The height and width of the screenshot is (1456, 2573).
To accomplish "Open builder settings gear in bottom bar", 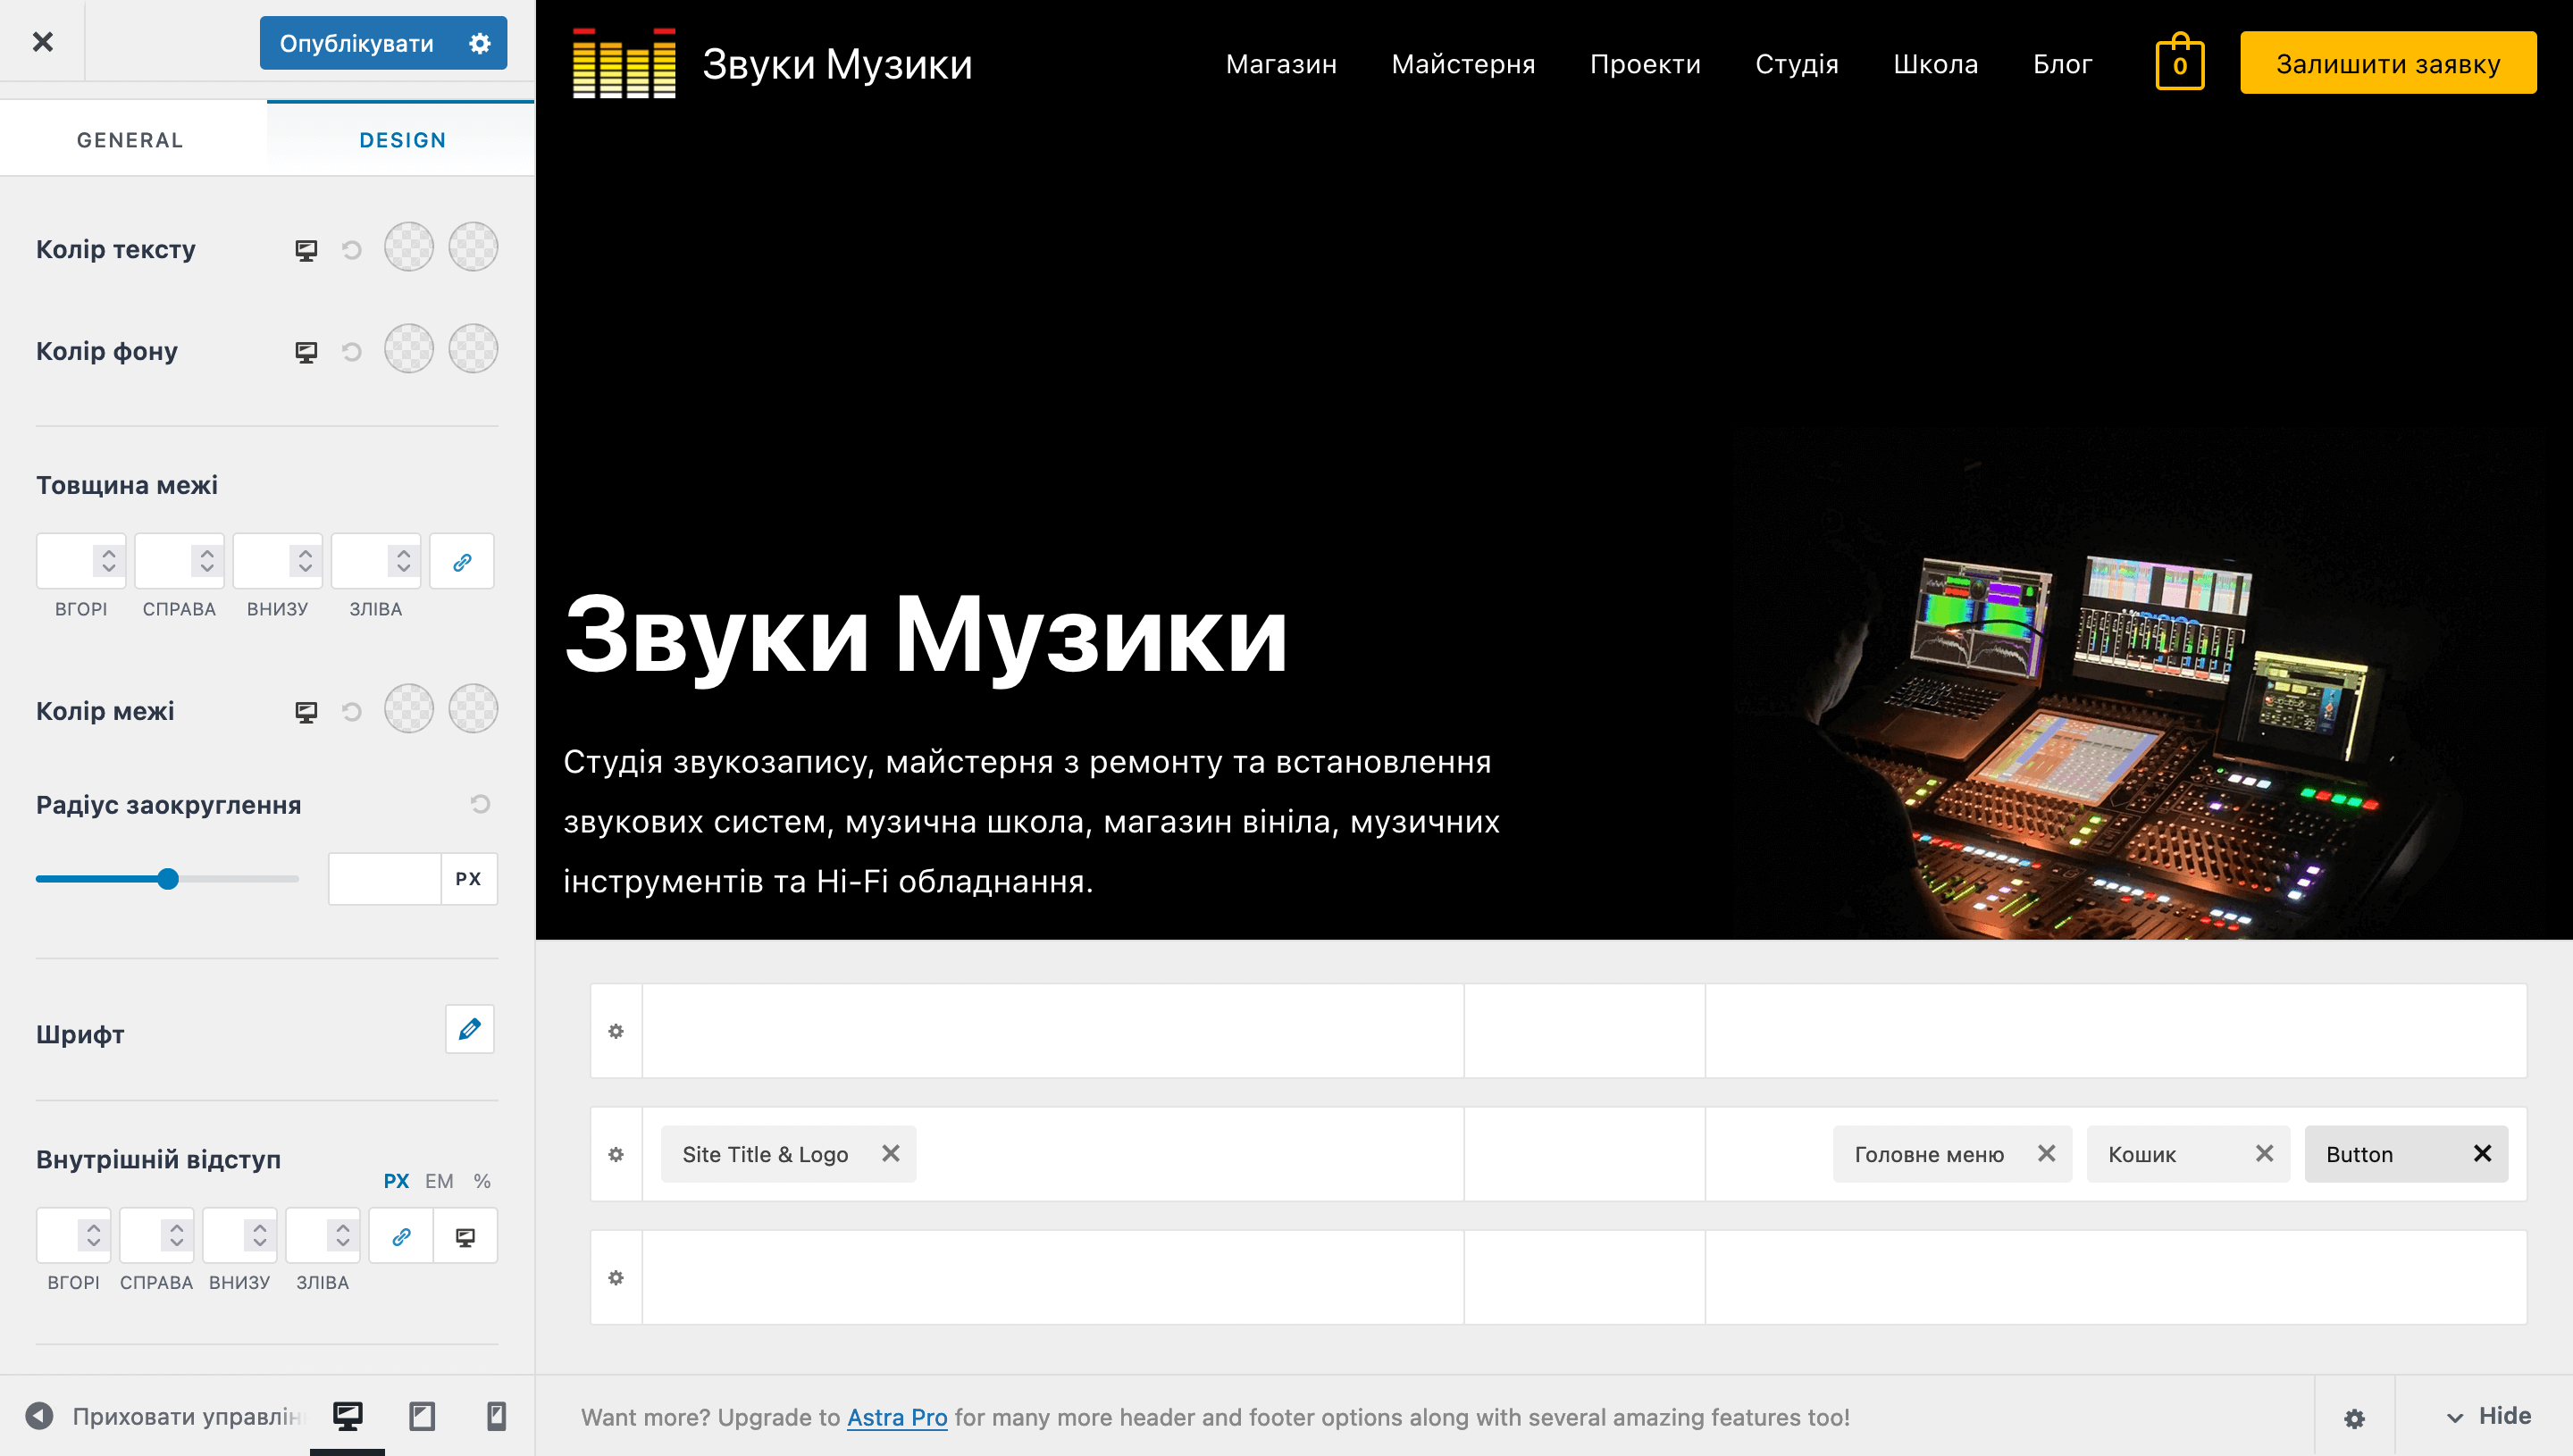I will point(2355,1418).
